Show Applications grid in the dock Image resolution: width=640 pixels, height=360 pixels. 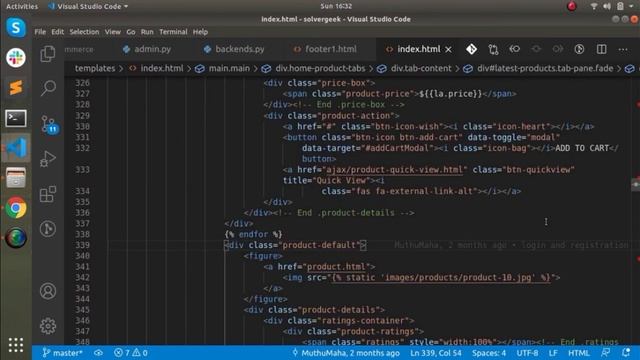point(16,345)
